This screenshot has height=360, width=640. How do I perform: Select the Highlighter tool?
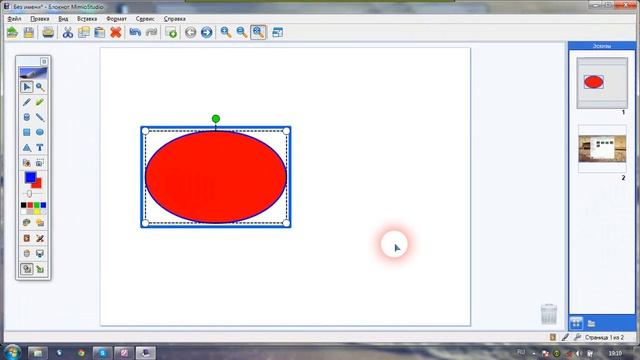click(x=40, y=102)
